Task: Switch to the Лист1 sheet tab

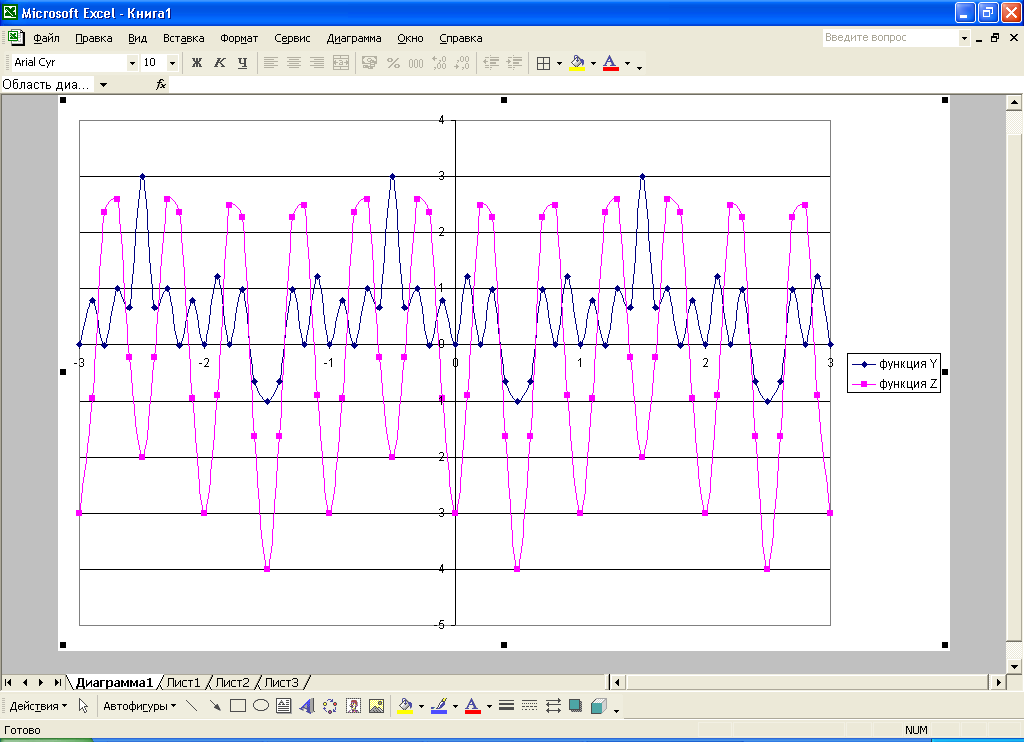Action: point(183,683)
